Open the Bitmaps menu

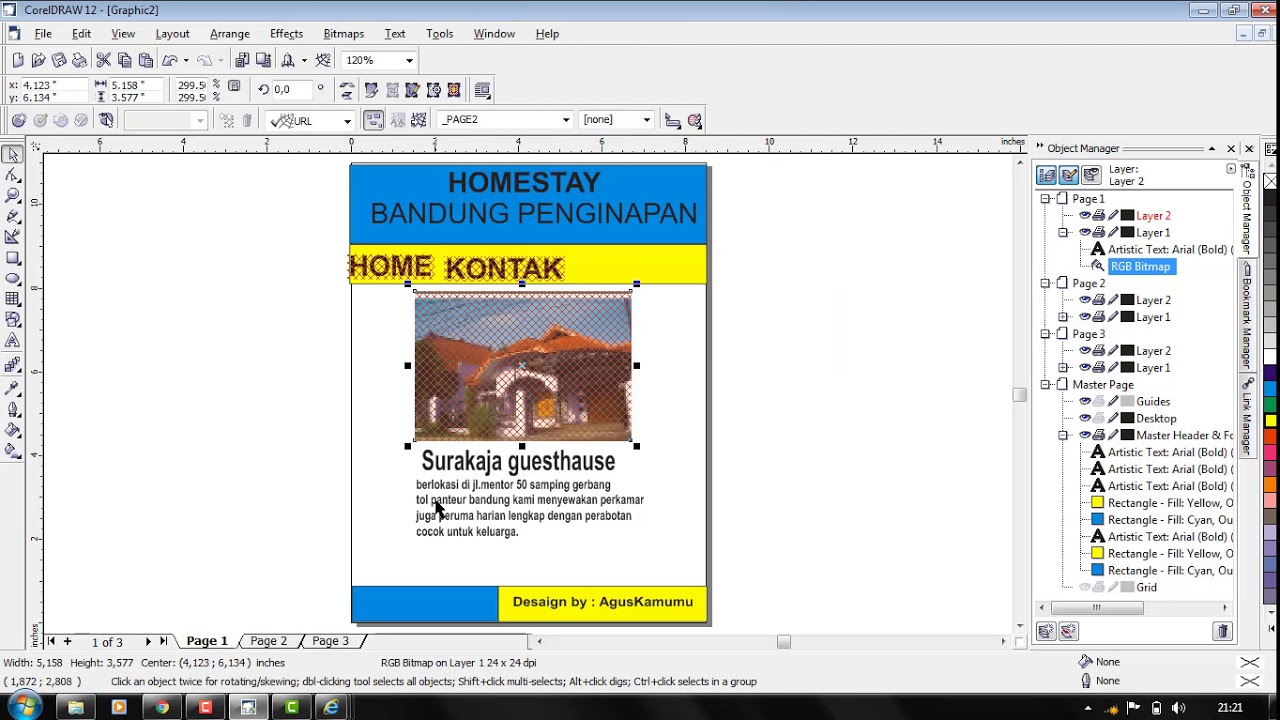343,33
